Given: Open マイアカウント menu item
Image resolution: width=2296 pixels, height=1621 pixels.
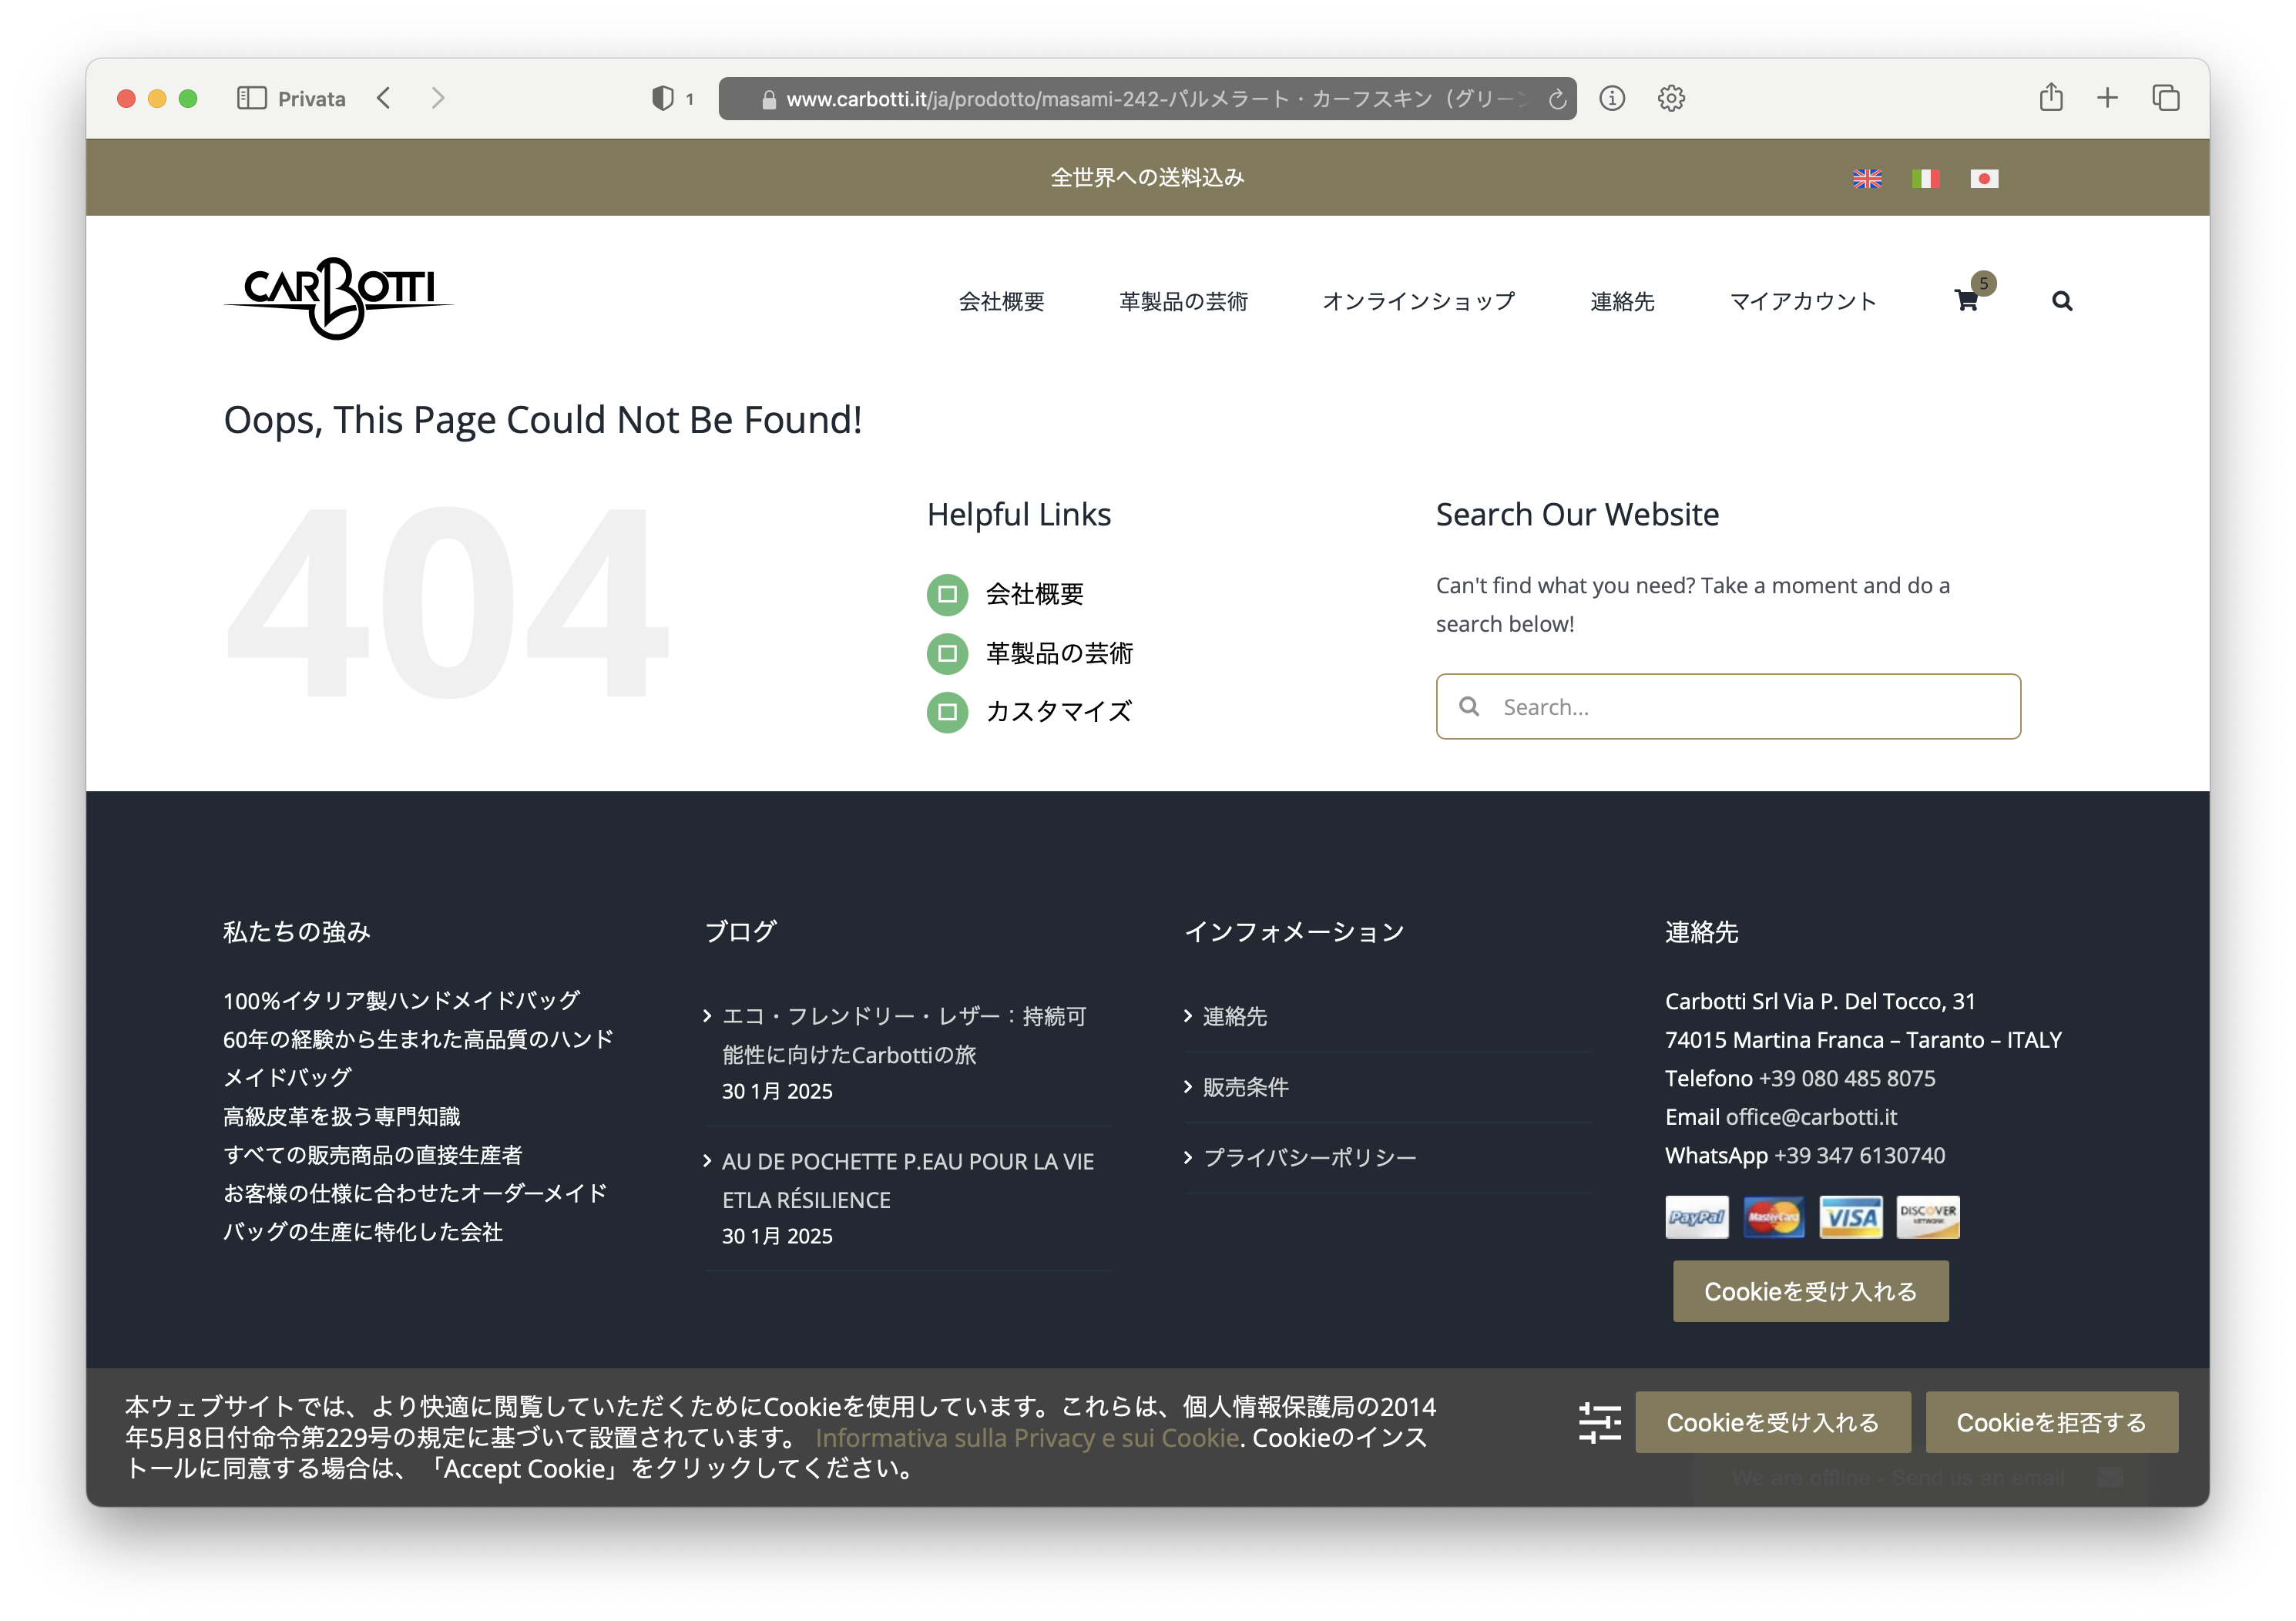Looking at the screenshot, I should point(1803,301).
